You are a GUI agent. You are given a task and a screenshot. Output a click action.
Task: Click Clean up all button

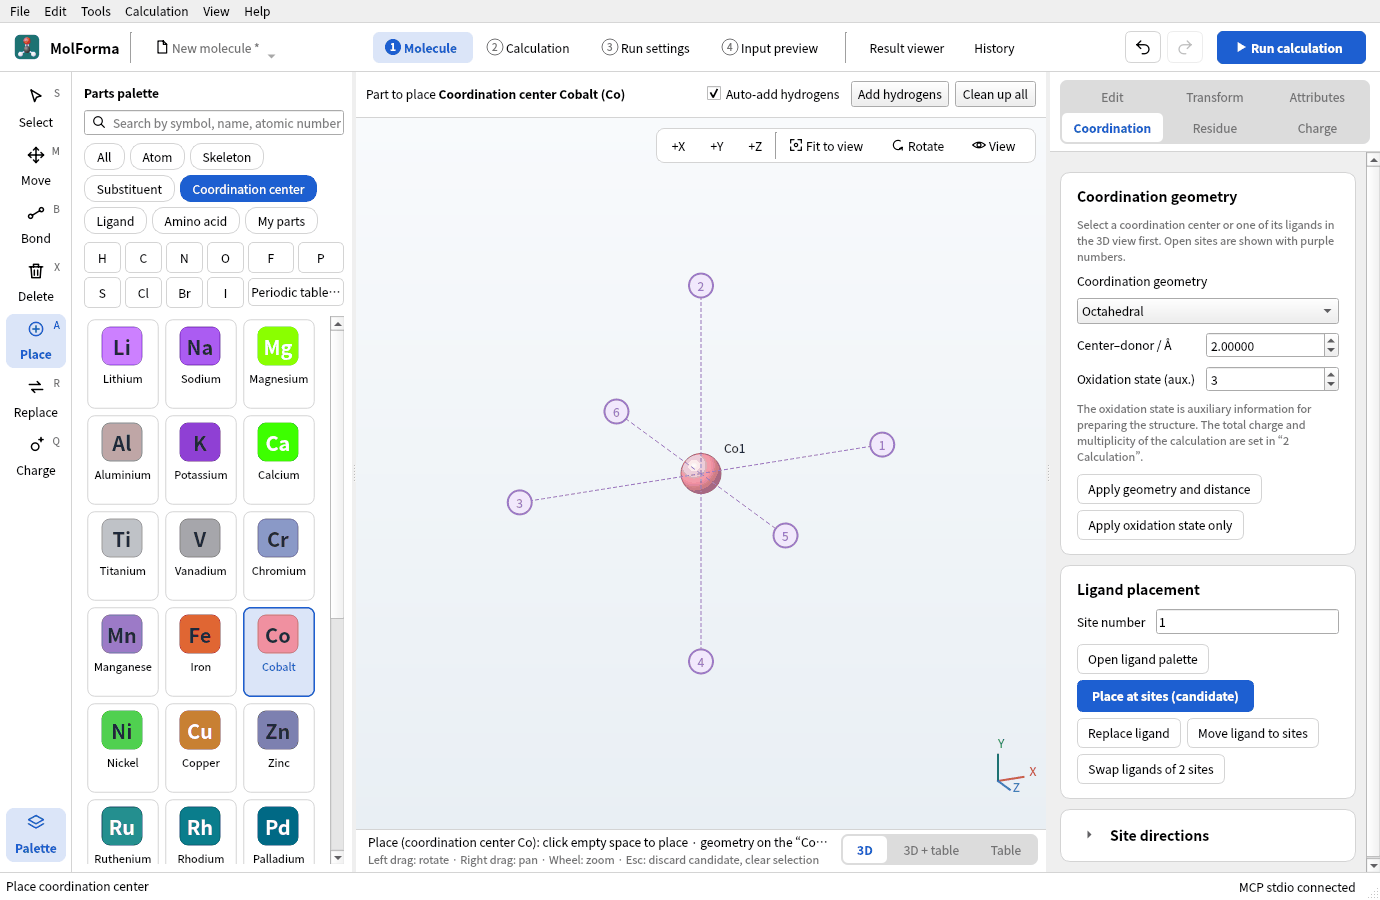[995, 94]
